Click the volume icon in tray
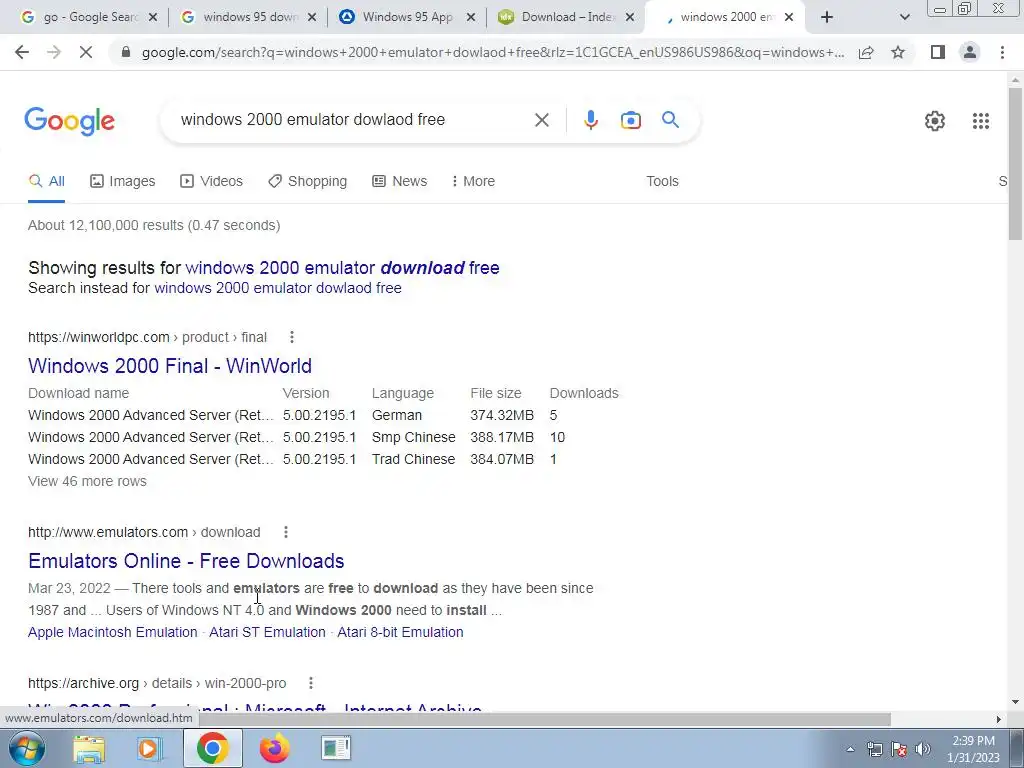Image resolution: width=1024 pixels, height=768 pixels. click(x=923, y=749)
